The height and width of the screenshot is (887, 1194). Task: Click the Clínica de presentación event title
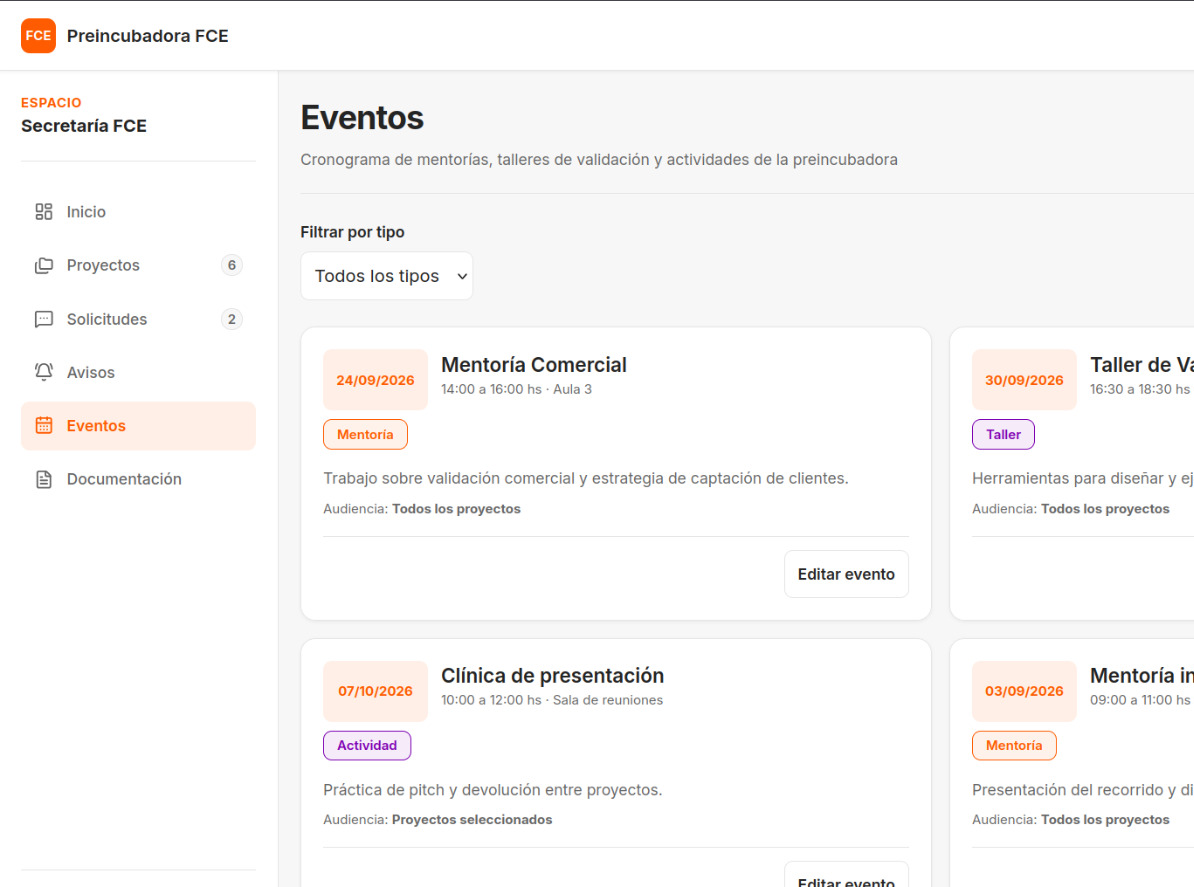[552, 675]
